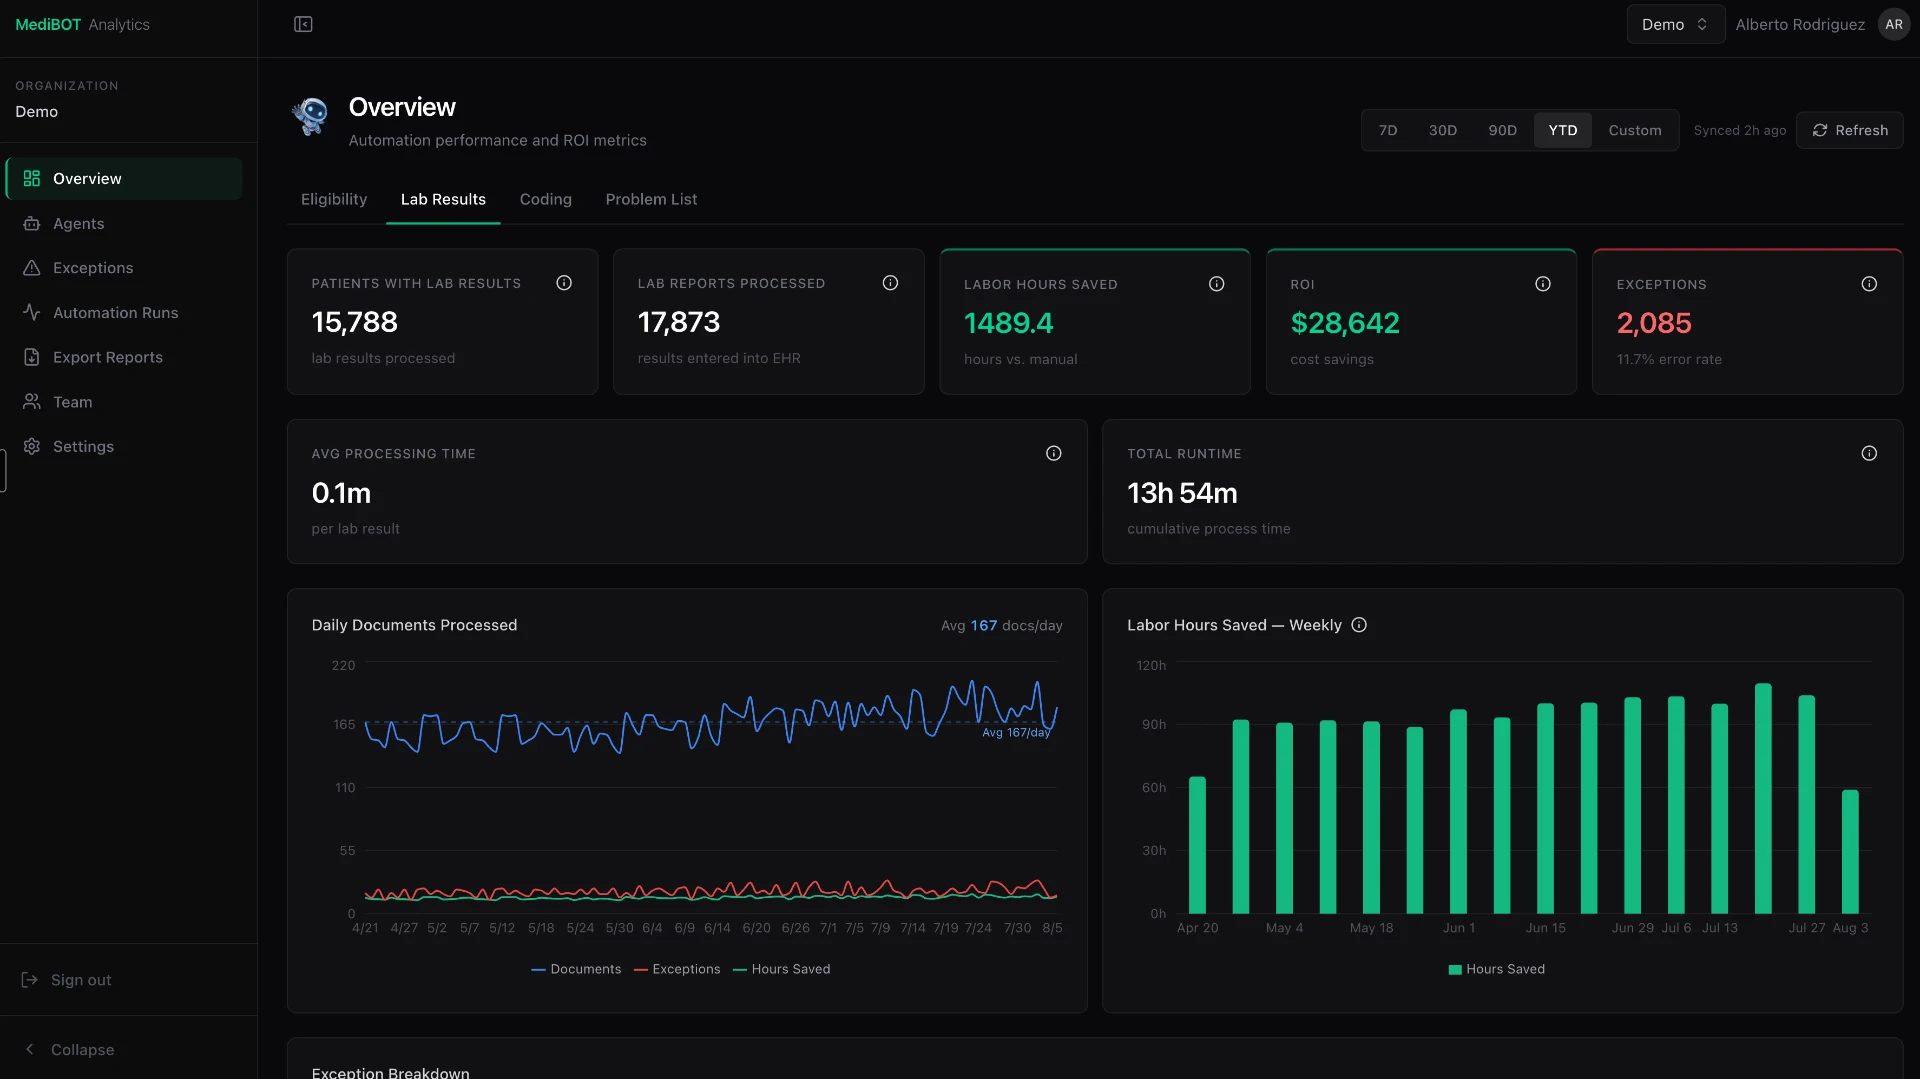The height and width of the screenshot is (1079, 1920).
Task: Select the 90D time range
Action: (x=1502, y=130)
